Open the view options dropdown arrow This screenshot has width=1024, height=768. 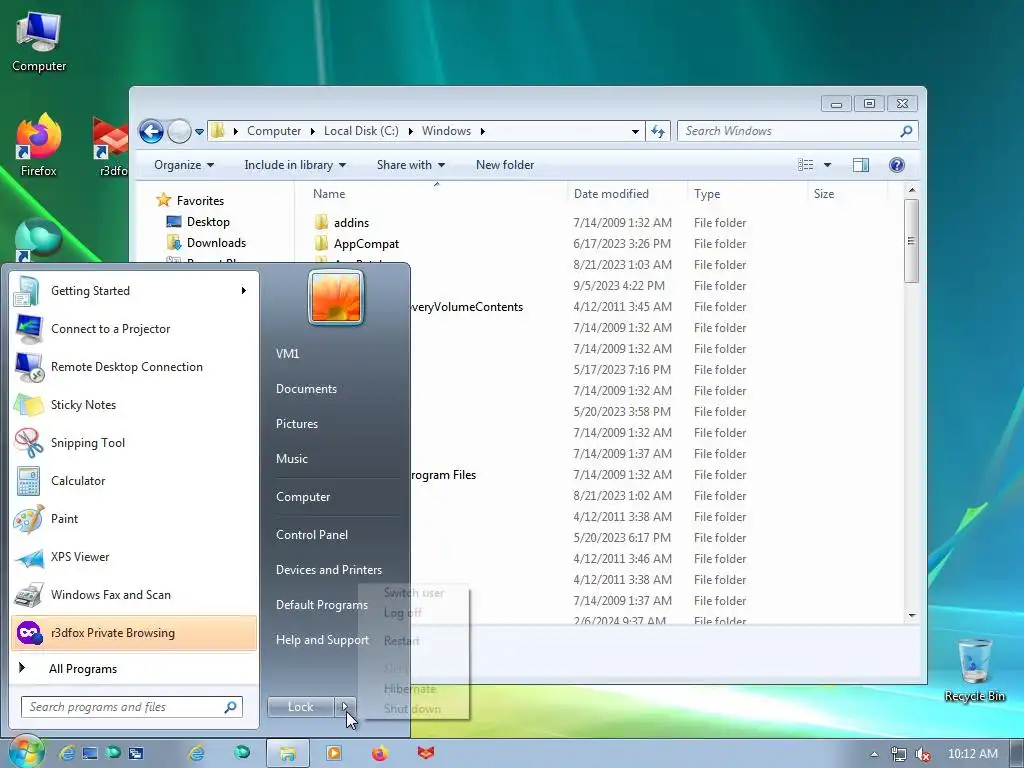coord(827,165)
